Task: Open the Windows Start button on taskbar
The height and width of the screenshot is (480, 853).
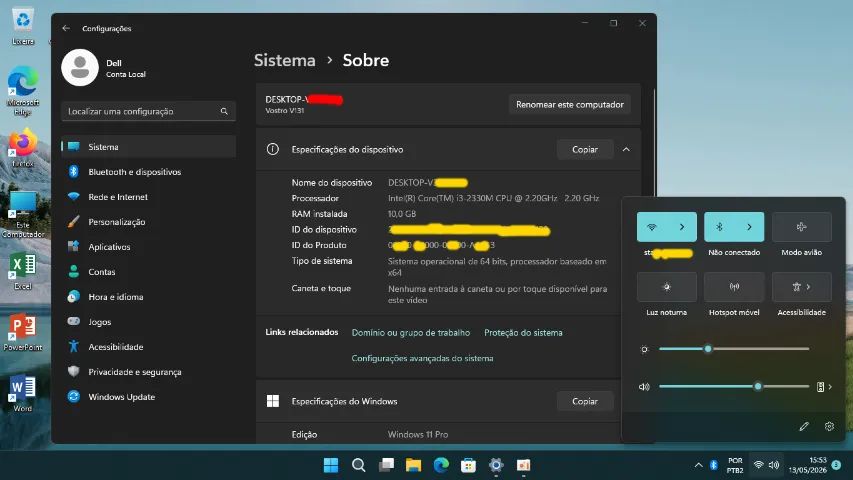Action: tap(331, 465)
